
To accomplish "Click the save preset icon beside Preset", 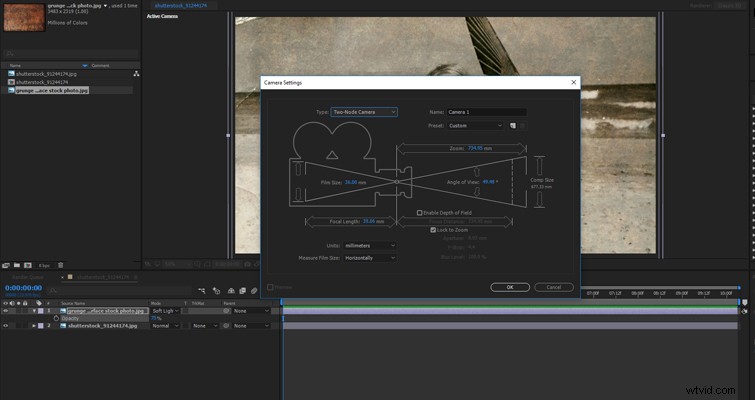I will click(x=513, y=126).
